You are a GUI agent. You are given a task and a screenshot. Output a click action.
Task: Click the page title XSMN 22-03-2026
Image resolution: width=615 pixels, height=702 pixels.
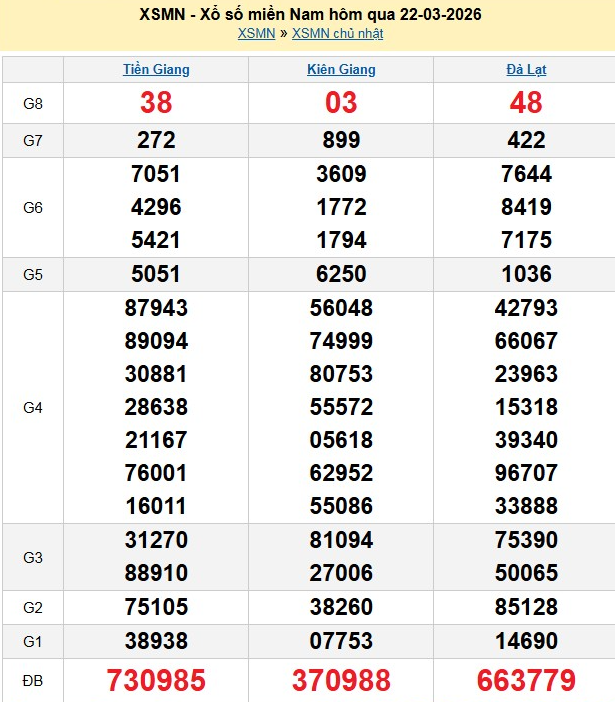click(x=307, y=15)
